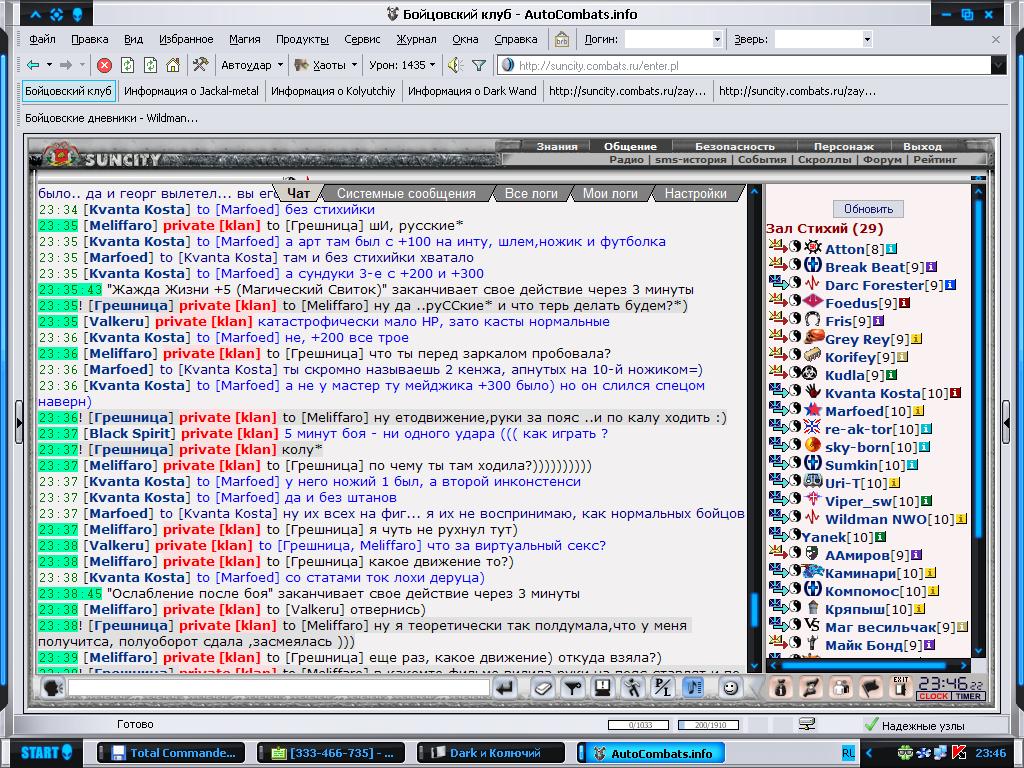
Task: Click the black flag icon
Action: (871, 688)
